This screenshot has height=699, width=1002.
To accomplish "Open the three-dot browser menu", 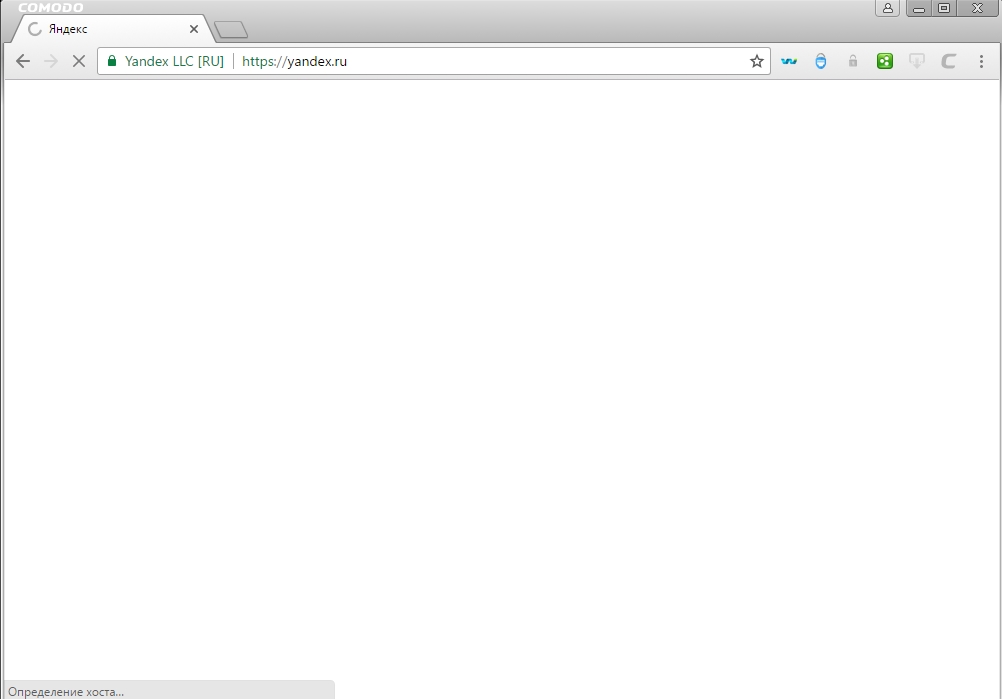I will coord(981,61).
